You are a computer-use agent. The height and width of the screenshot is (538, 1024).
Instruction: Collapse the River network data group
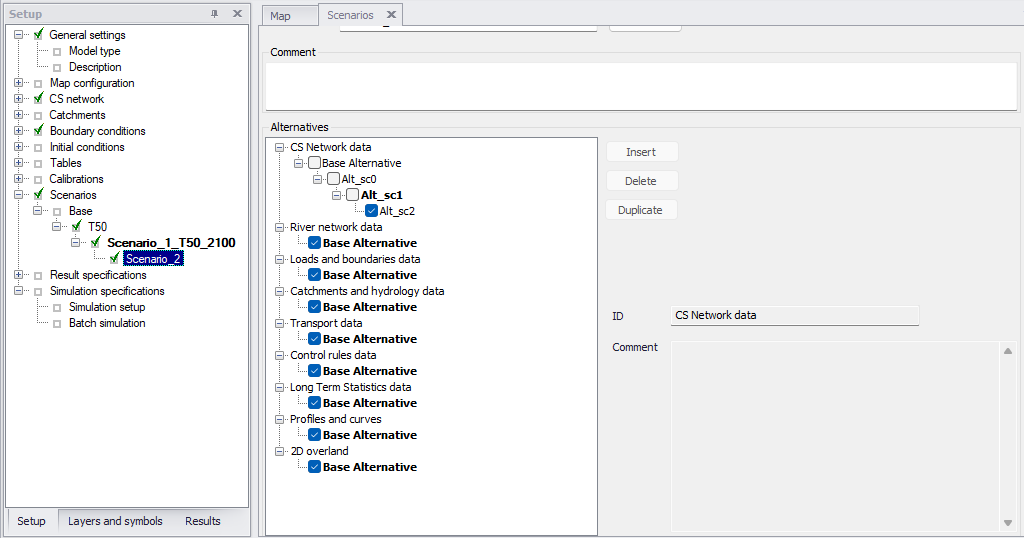tap(280, 227)
